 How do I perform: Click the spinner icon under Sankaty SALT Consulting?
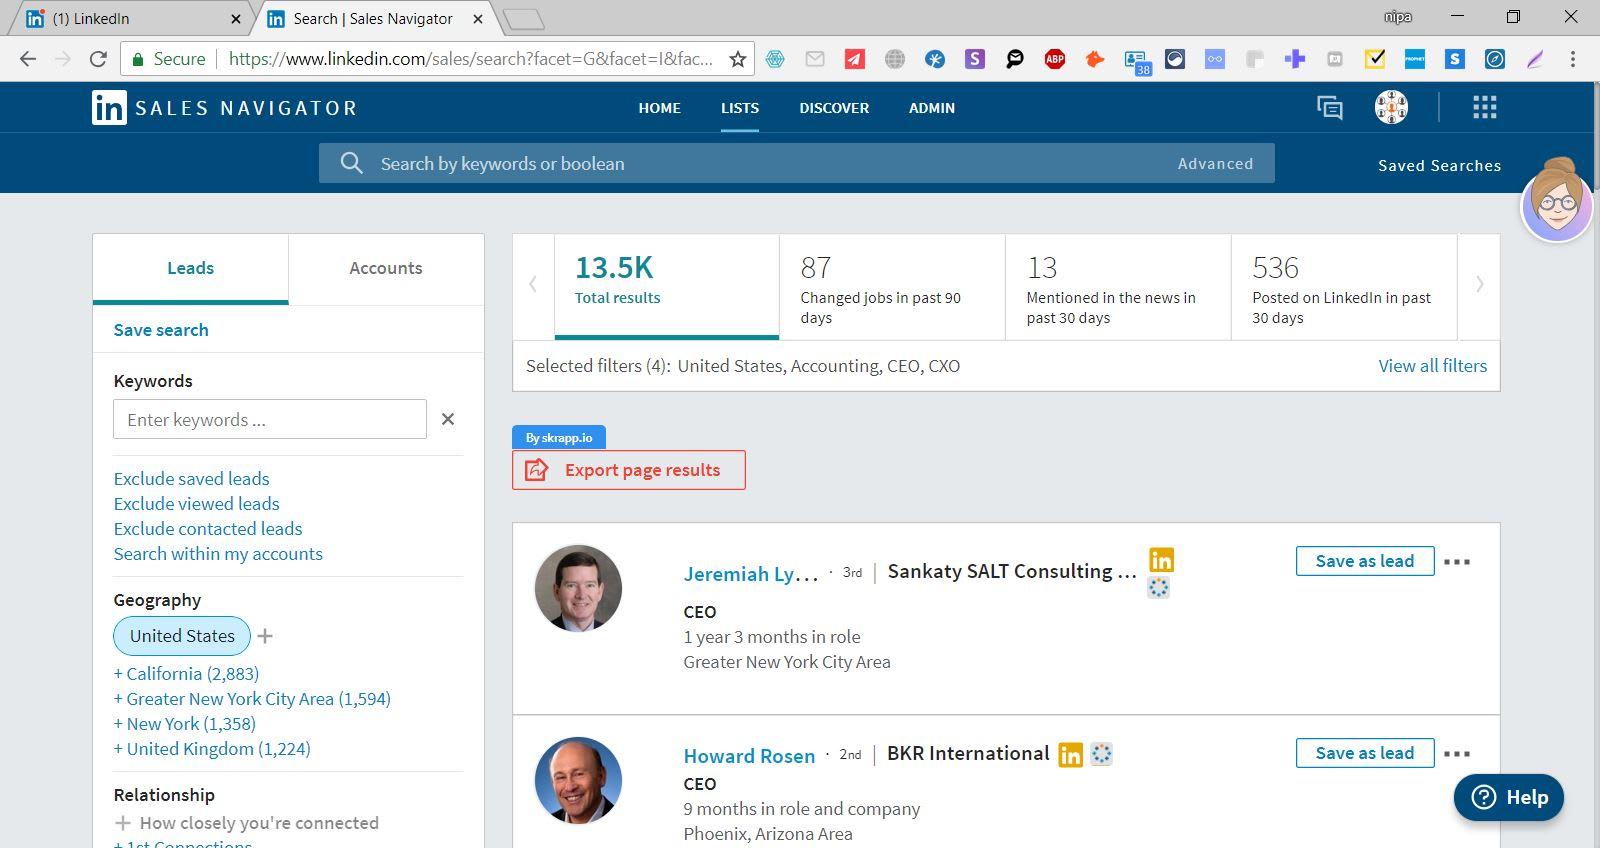[1158, 588]
